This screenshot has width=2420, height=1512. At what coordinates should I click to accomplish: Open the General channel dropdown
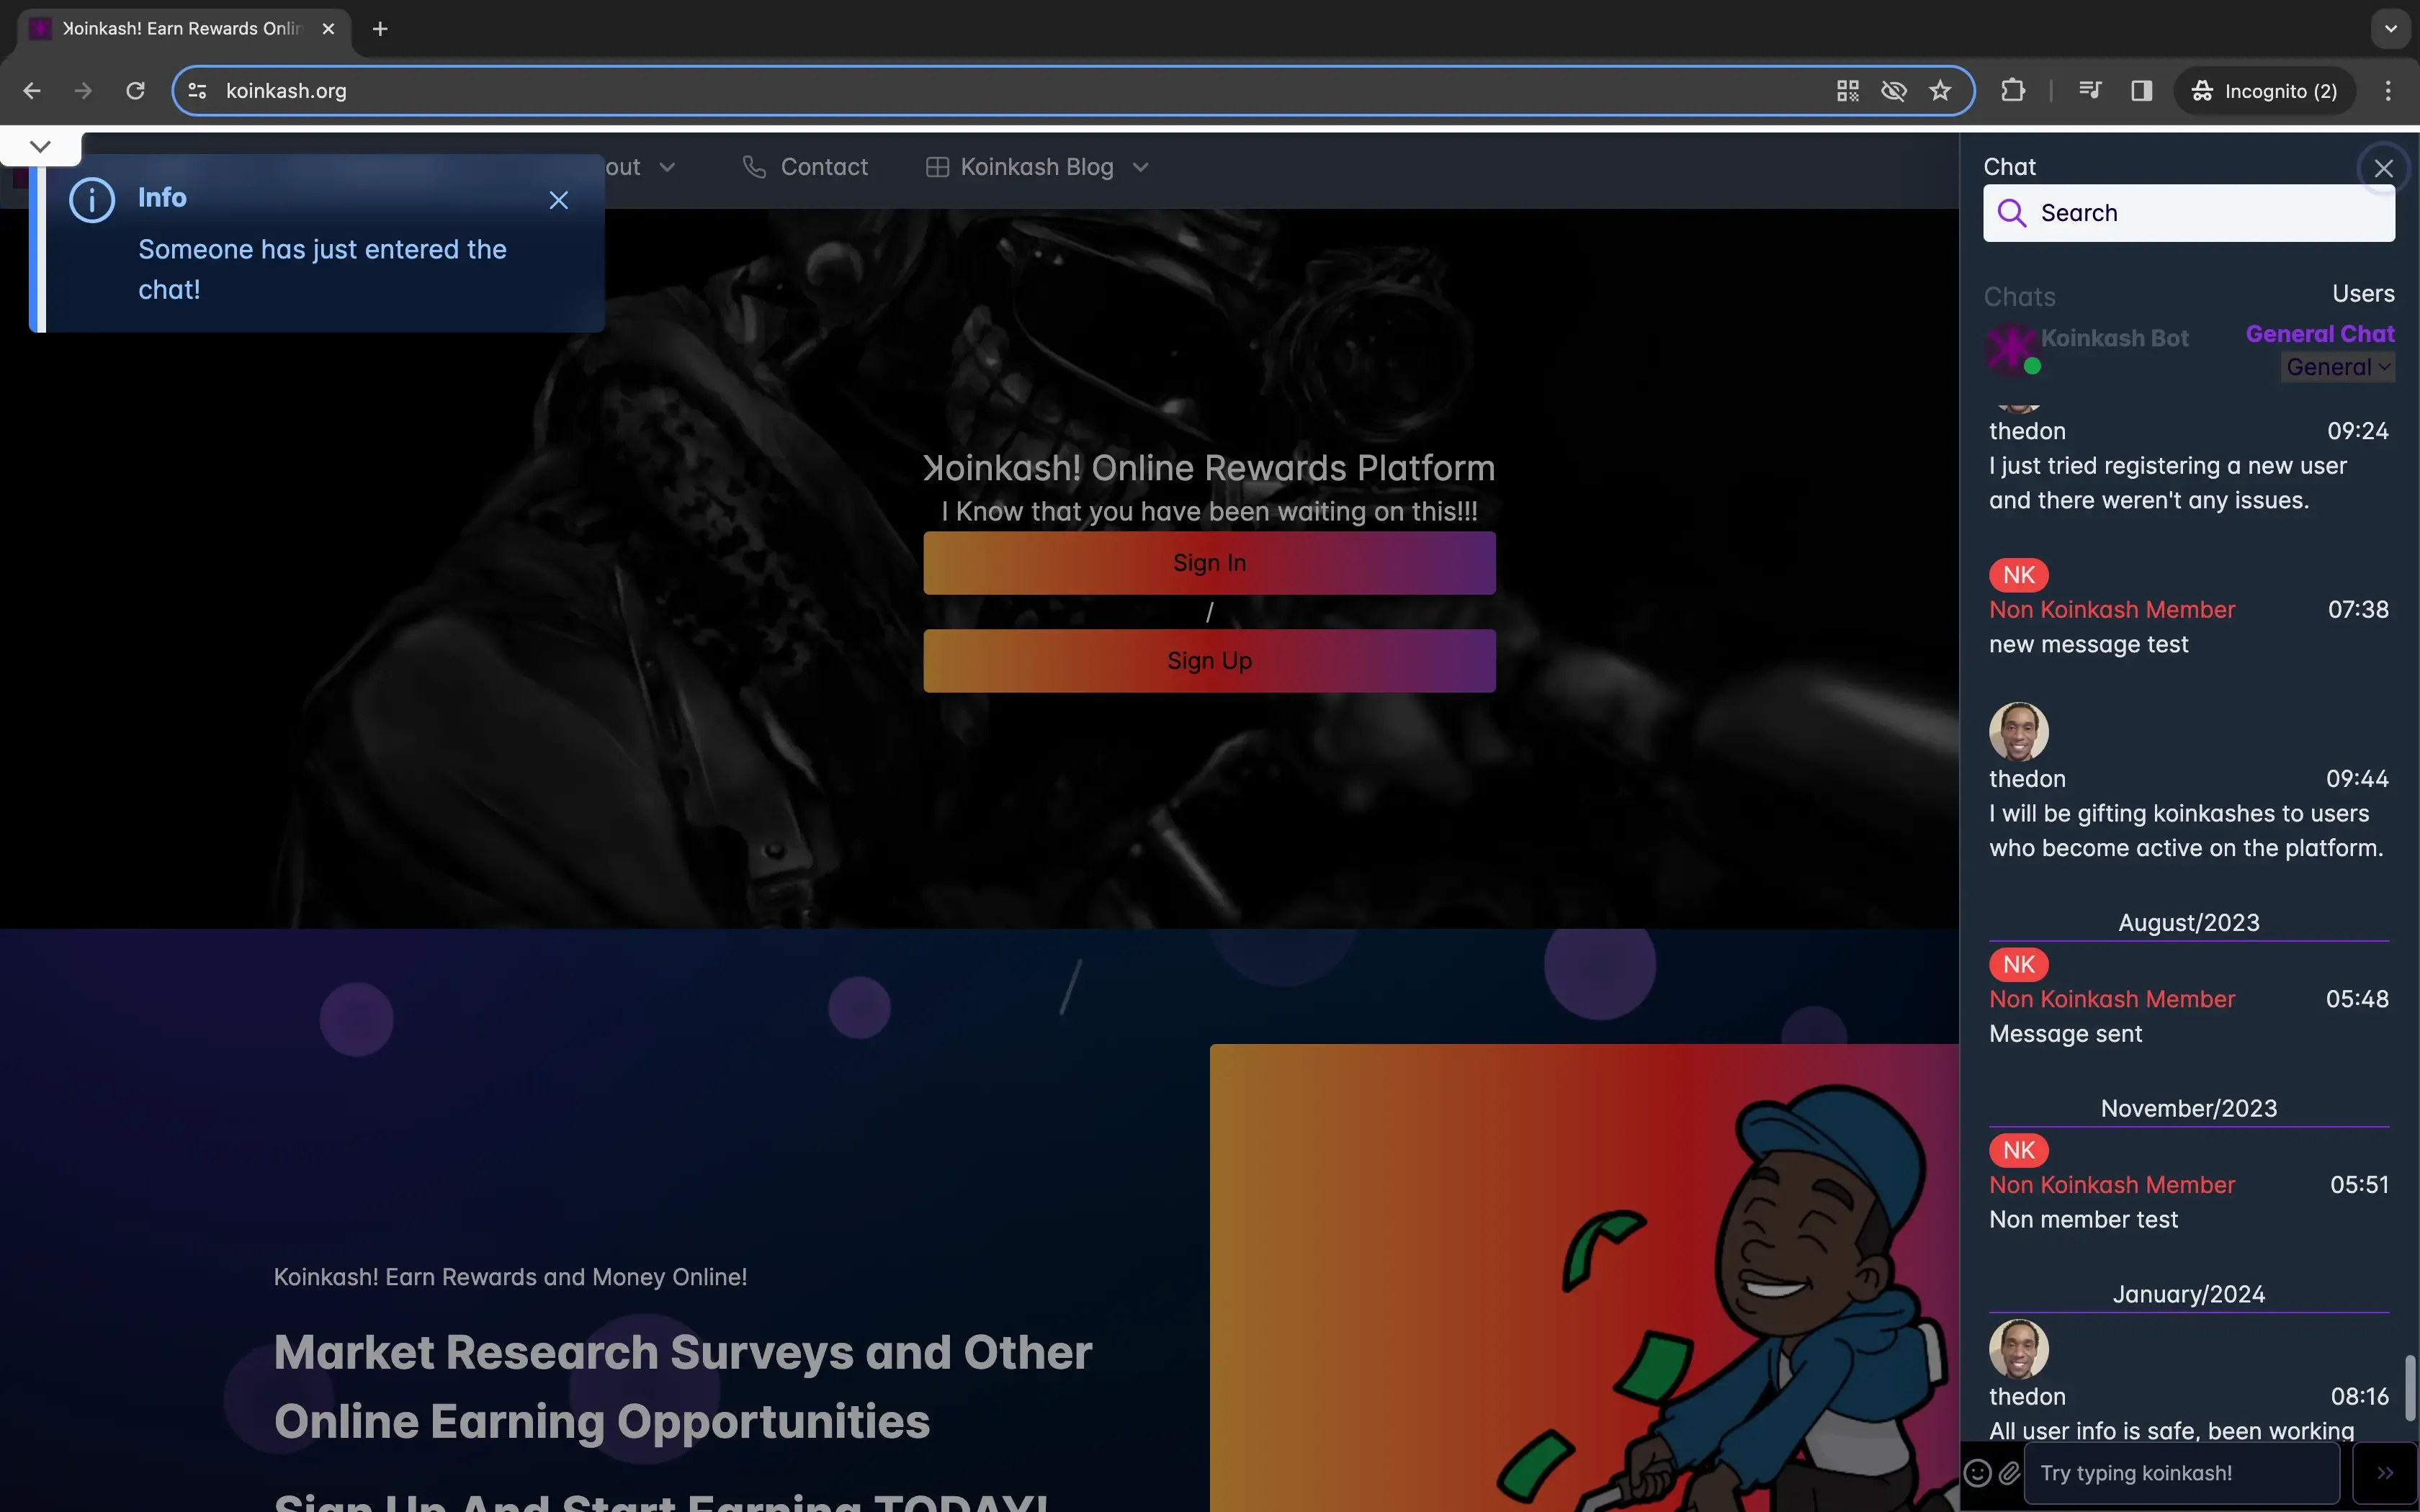coord(2338,367)
